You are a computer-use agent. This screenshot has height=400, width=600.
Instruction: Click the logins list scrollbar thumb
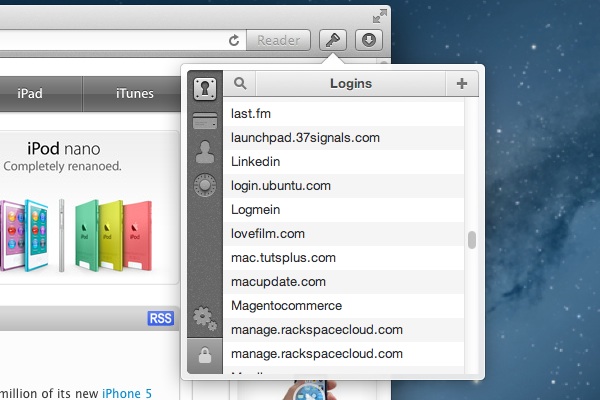(472, 240)
